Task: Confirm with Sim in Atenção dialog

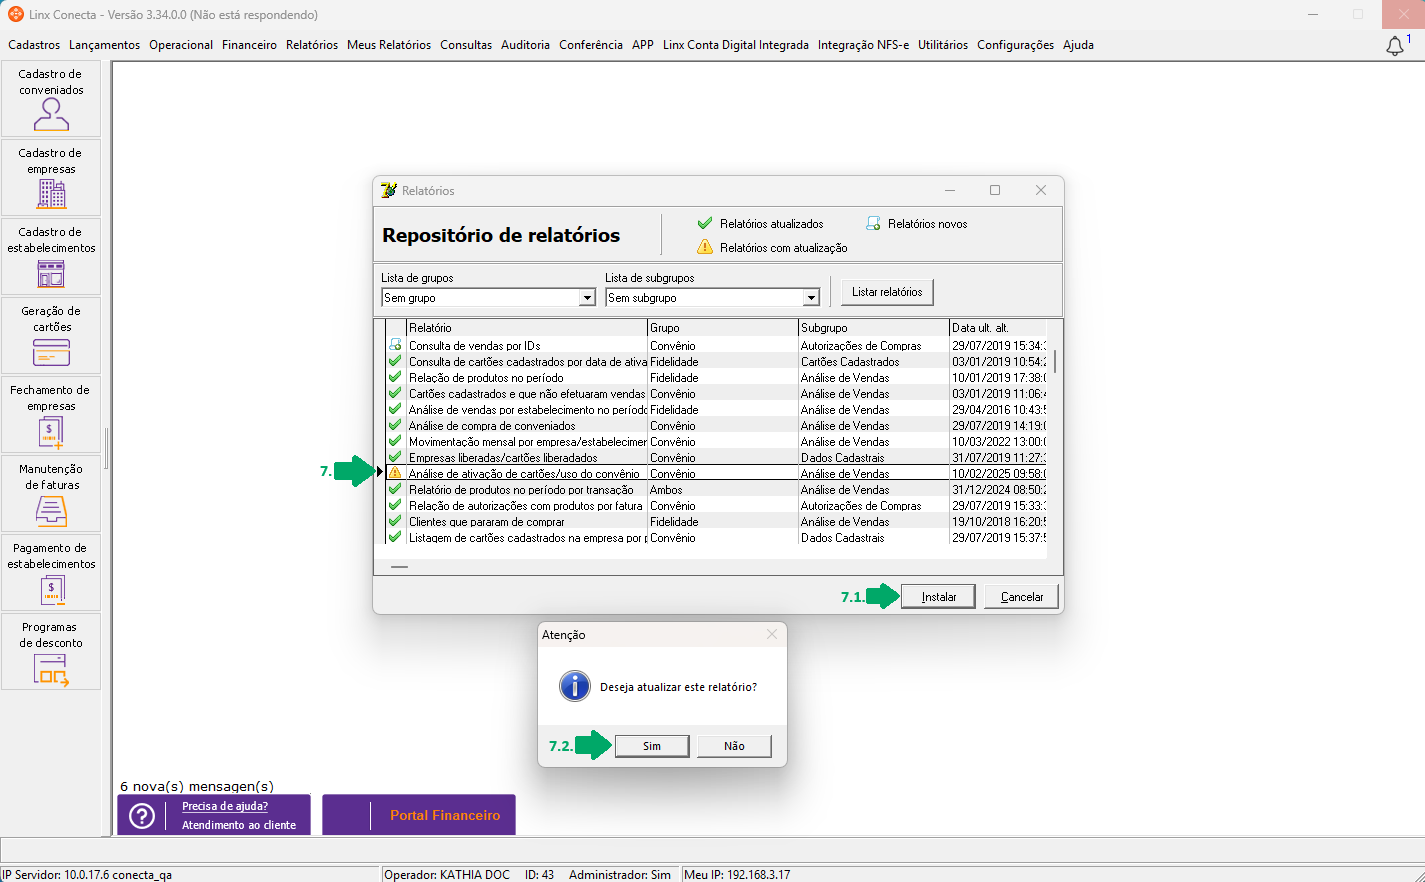Action: tap(652, 746)
